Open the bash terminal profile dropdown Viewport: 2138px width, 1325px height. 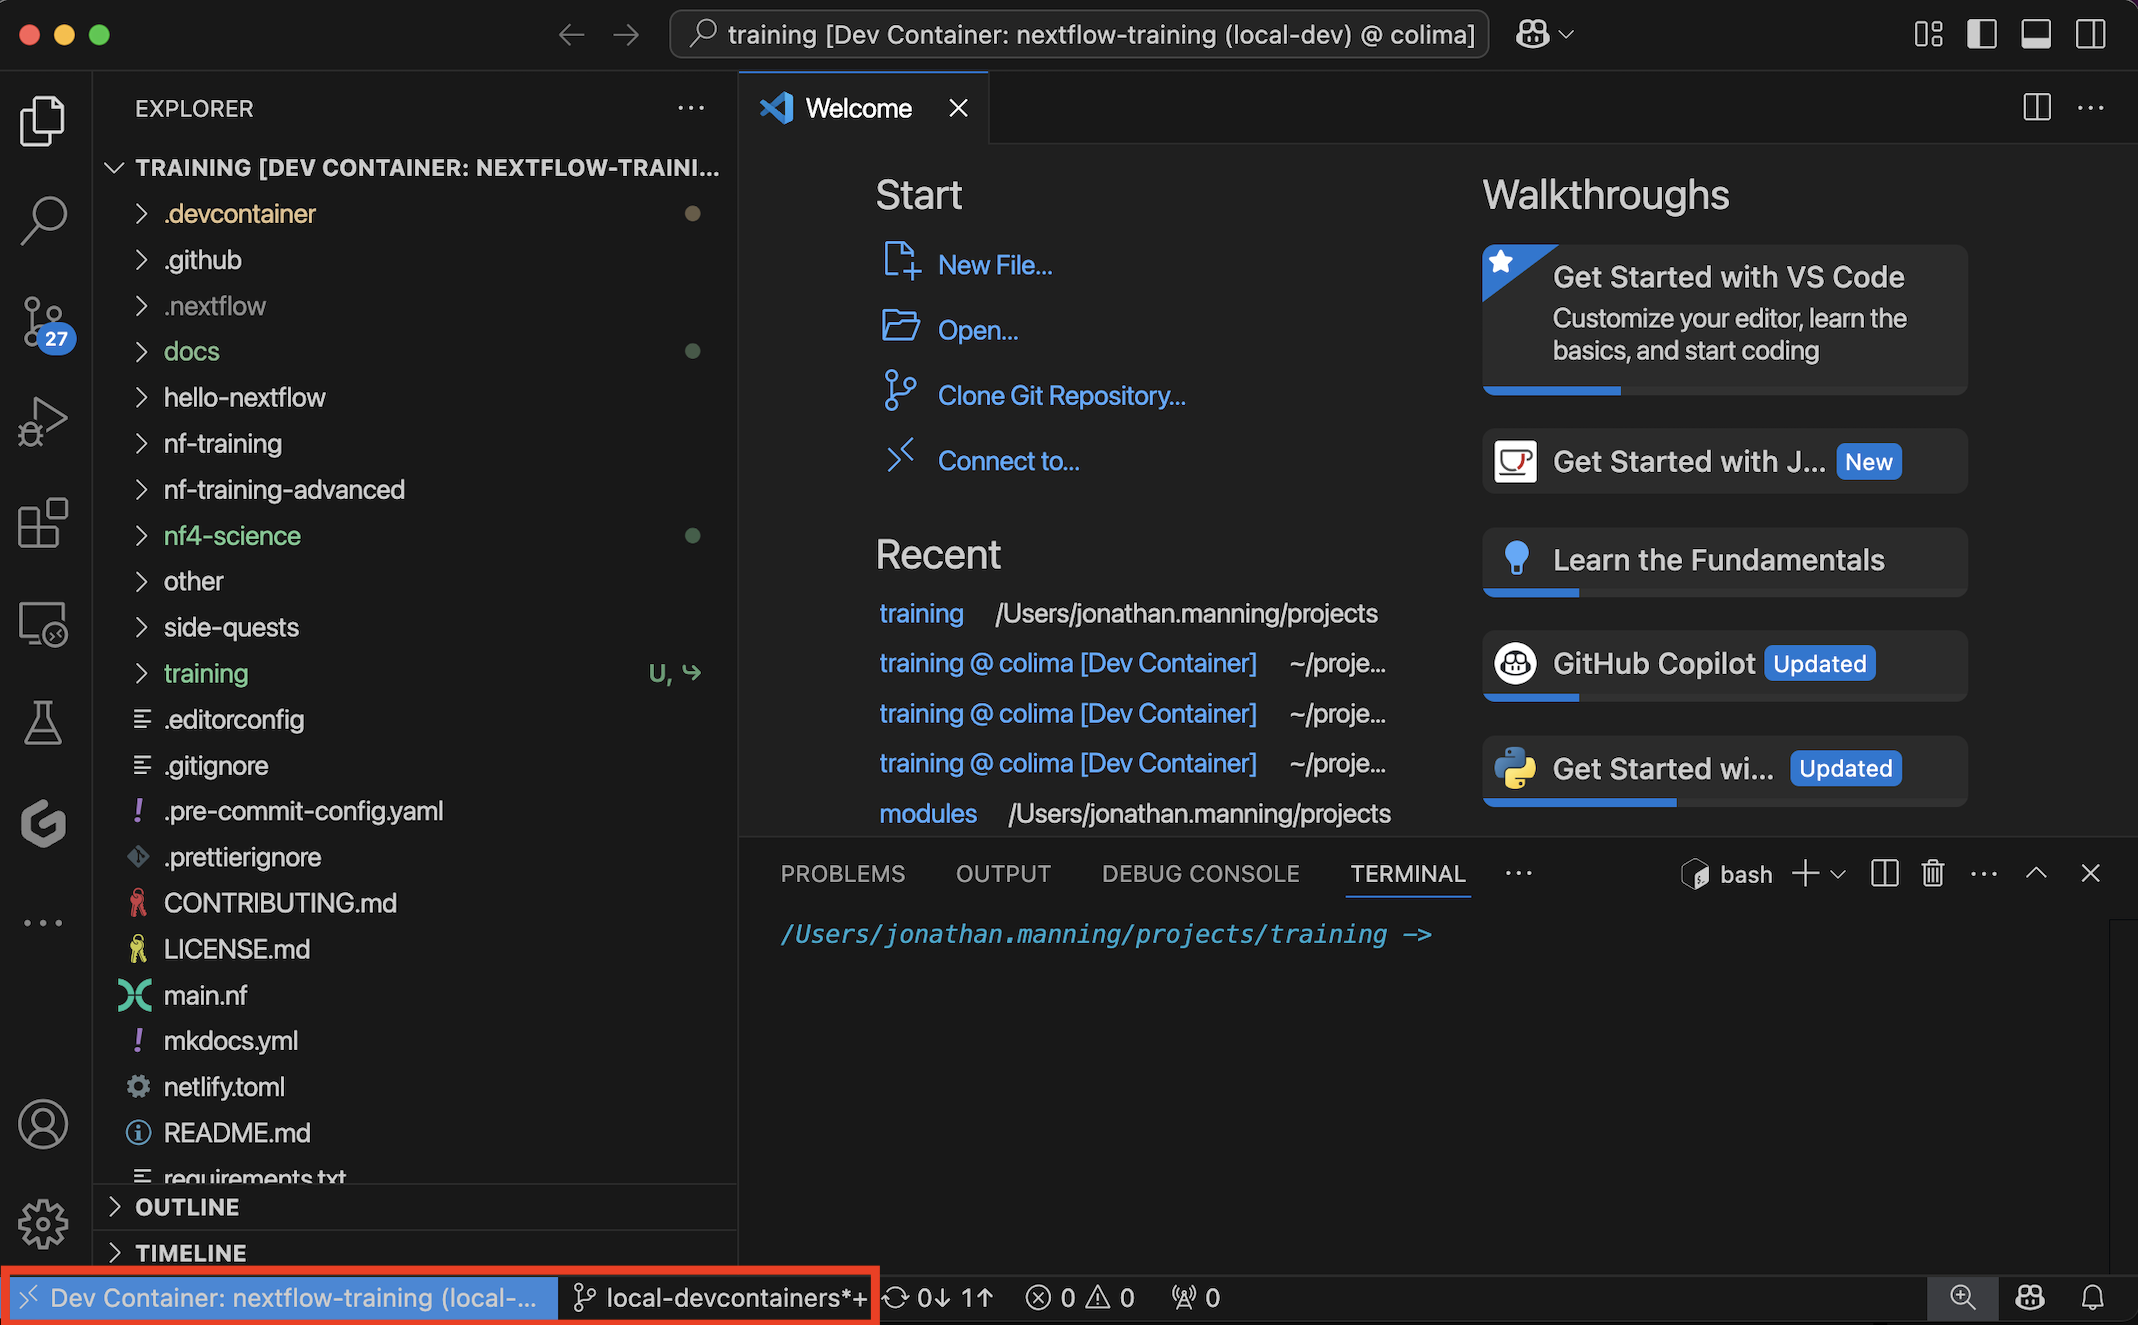coord(1836,873)
